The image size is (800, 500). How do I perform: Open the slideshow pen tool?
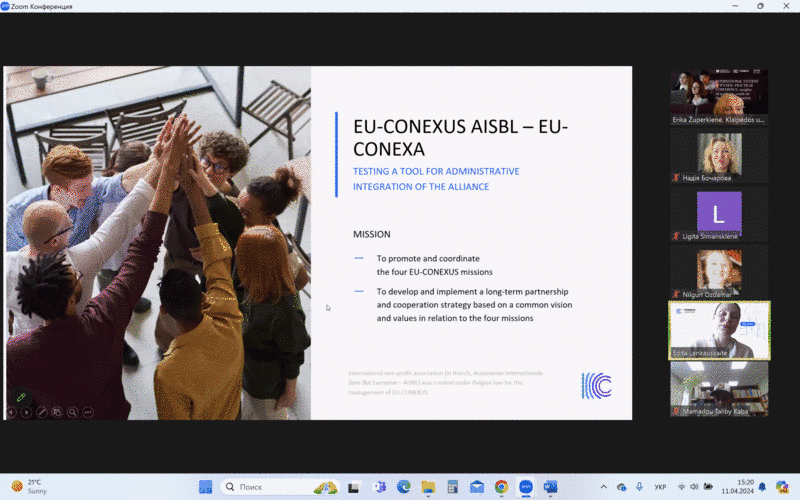click(x=42, y=412)
